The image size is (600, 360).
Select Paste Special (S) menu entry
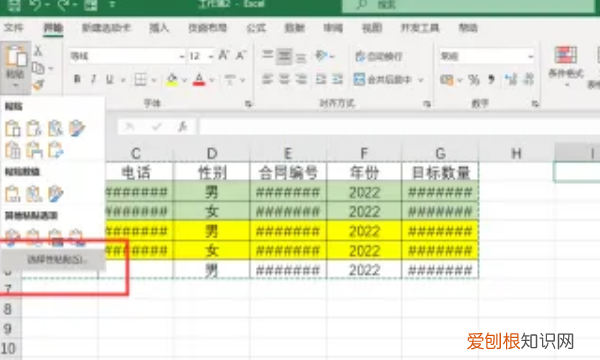(53, 260)
